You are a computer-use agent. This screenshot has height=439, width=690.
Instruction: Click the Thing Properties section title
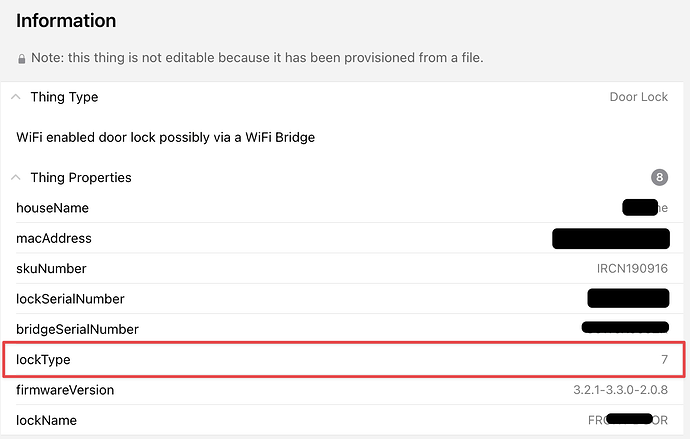coord(81,177)
